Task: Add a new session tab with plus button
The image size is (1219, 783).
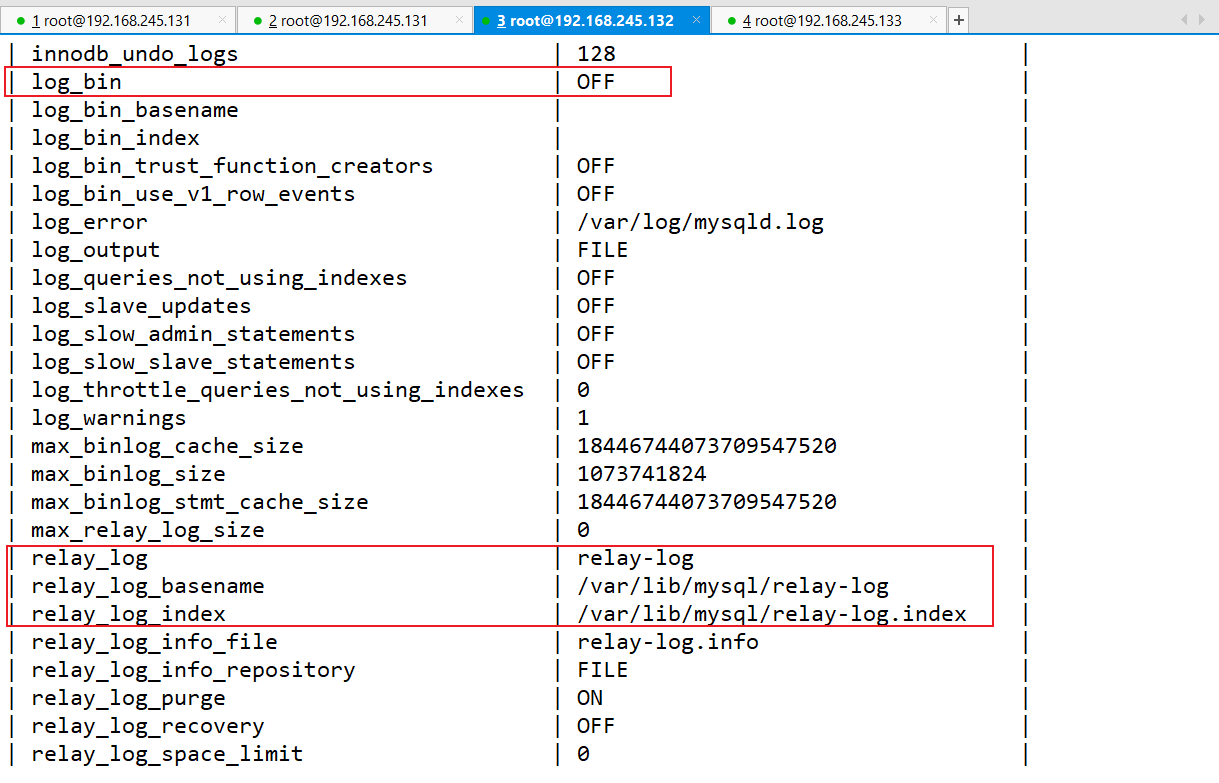Action: point(958,20)
